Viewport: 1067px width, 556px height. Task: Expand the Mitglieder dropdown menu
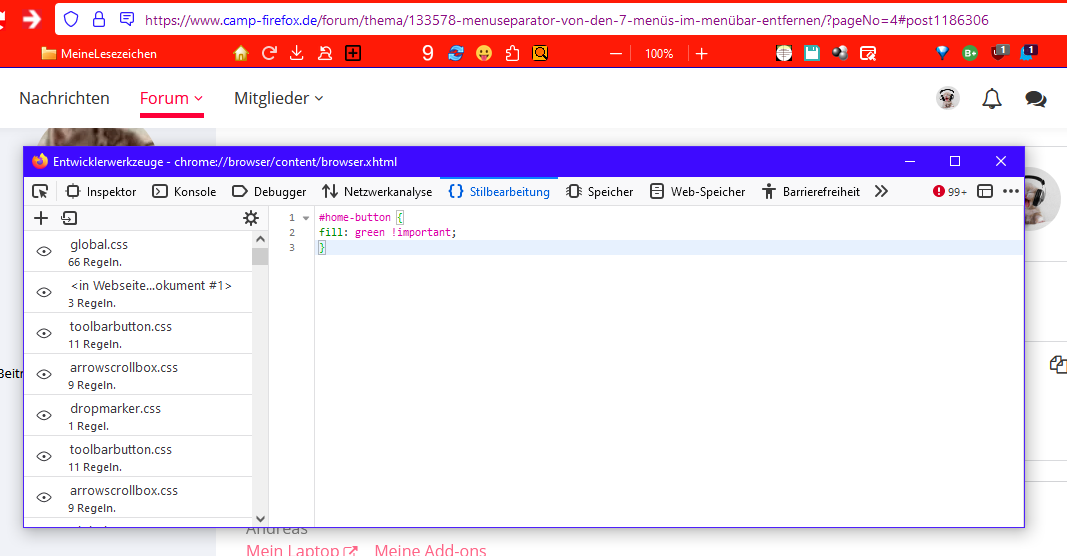[x=278, y=98]
